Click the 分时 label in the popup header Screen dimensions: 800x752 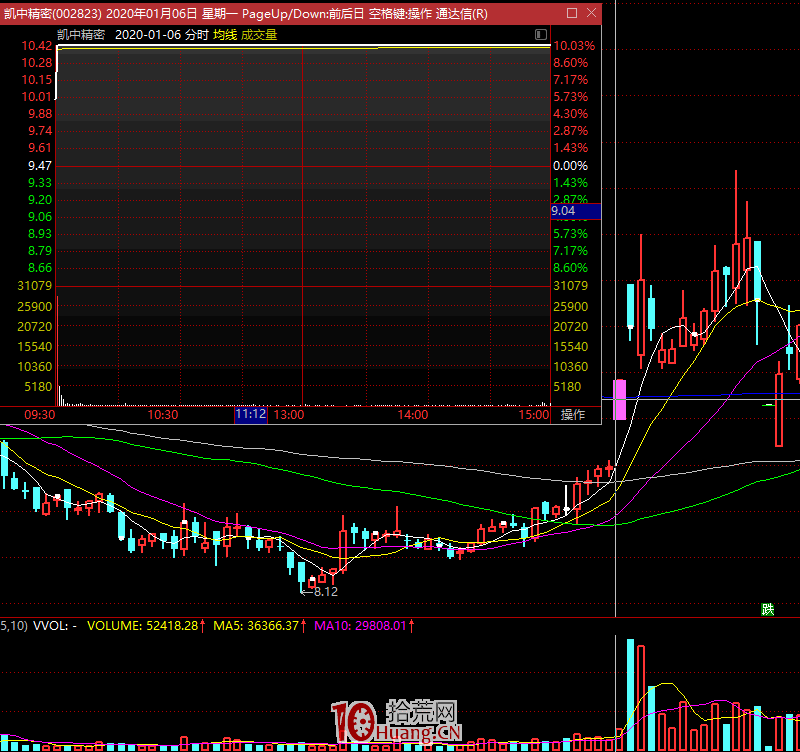coord(196,34)
